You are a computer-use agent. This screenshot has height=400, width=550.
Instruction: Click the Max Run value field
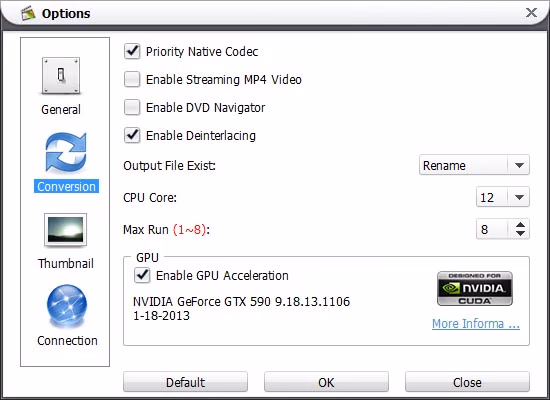click(492, 229)
